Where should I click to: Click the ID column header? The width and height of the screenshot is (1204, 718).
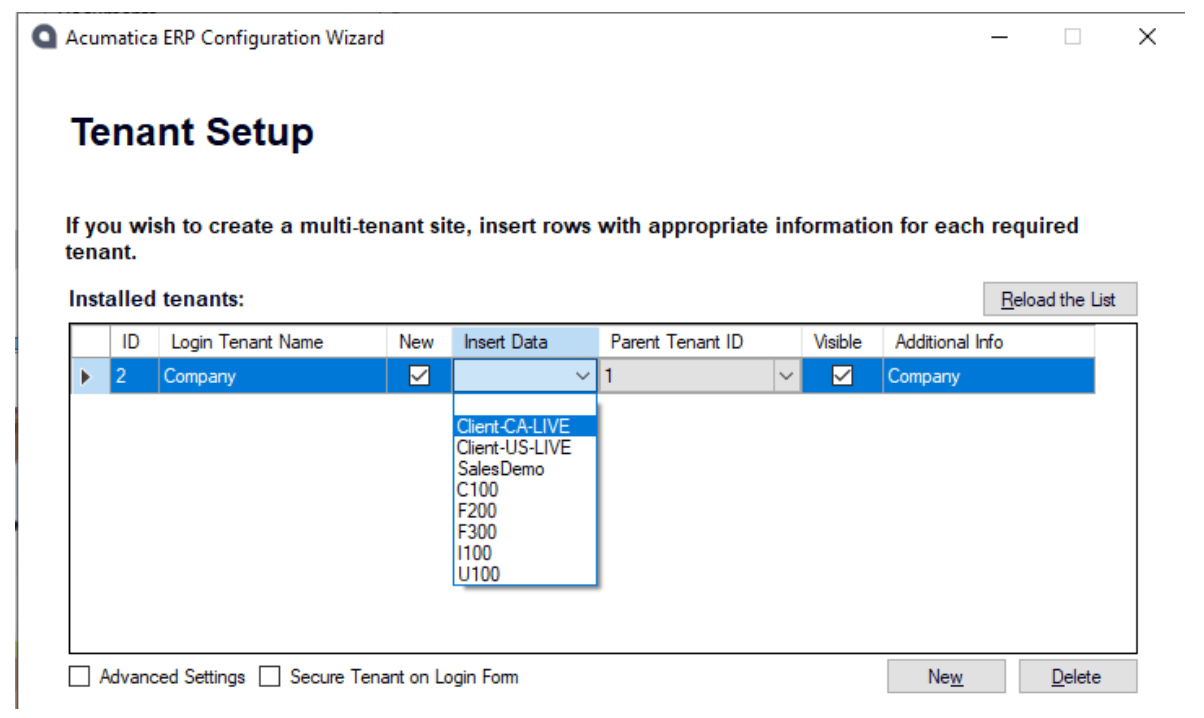point(134,342)
